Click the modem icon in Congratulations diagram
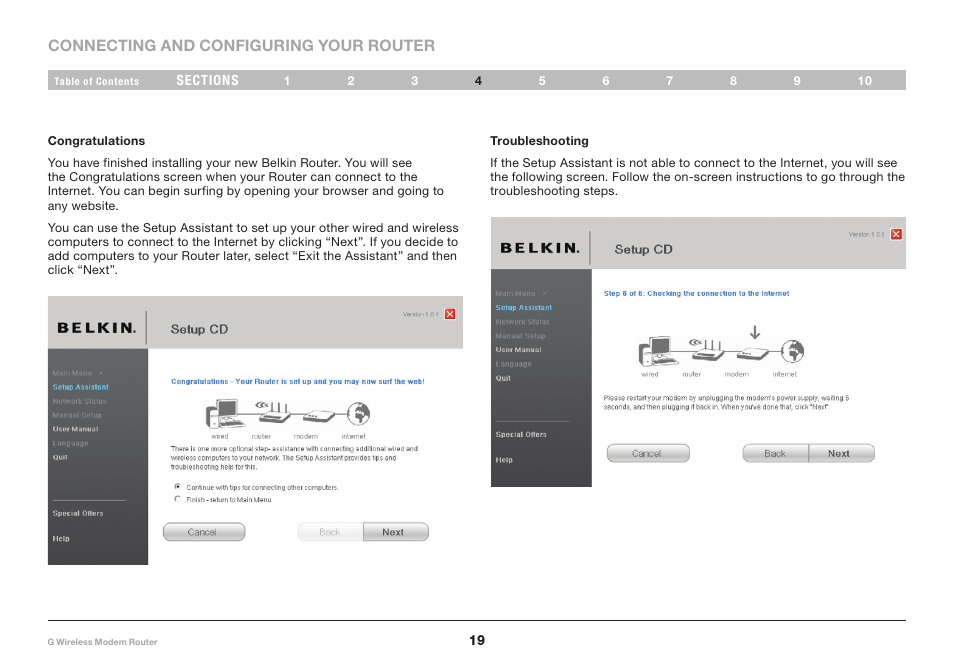 pyautogui.click(x=319, y=417)
